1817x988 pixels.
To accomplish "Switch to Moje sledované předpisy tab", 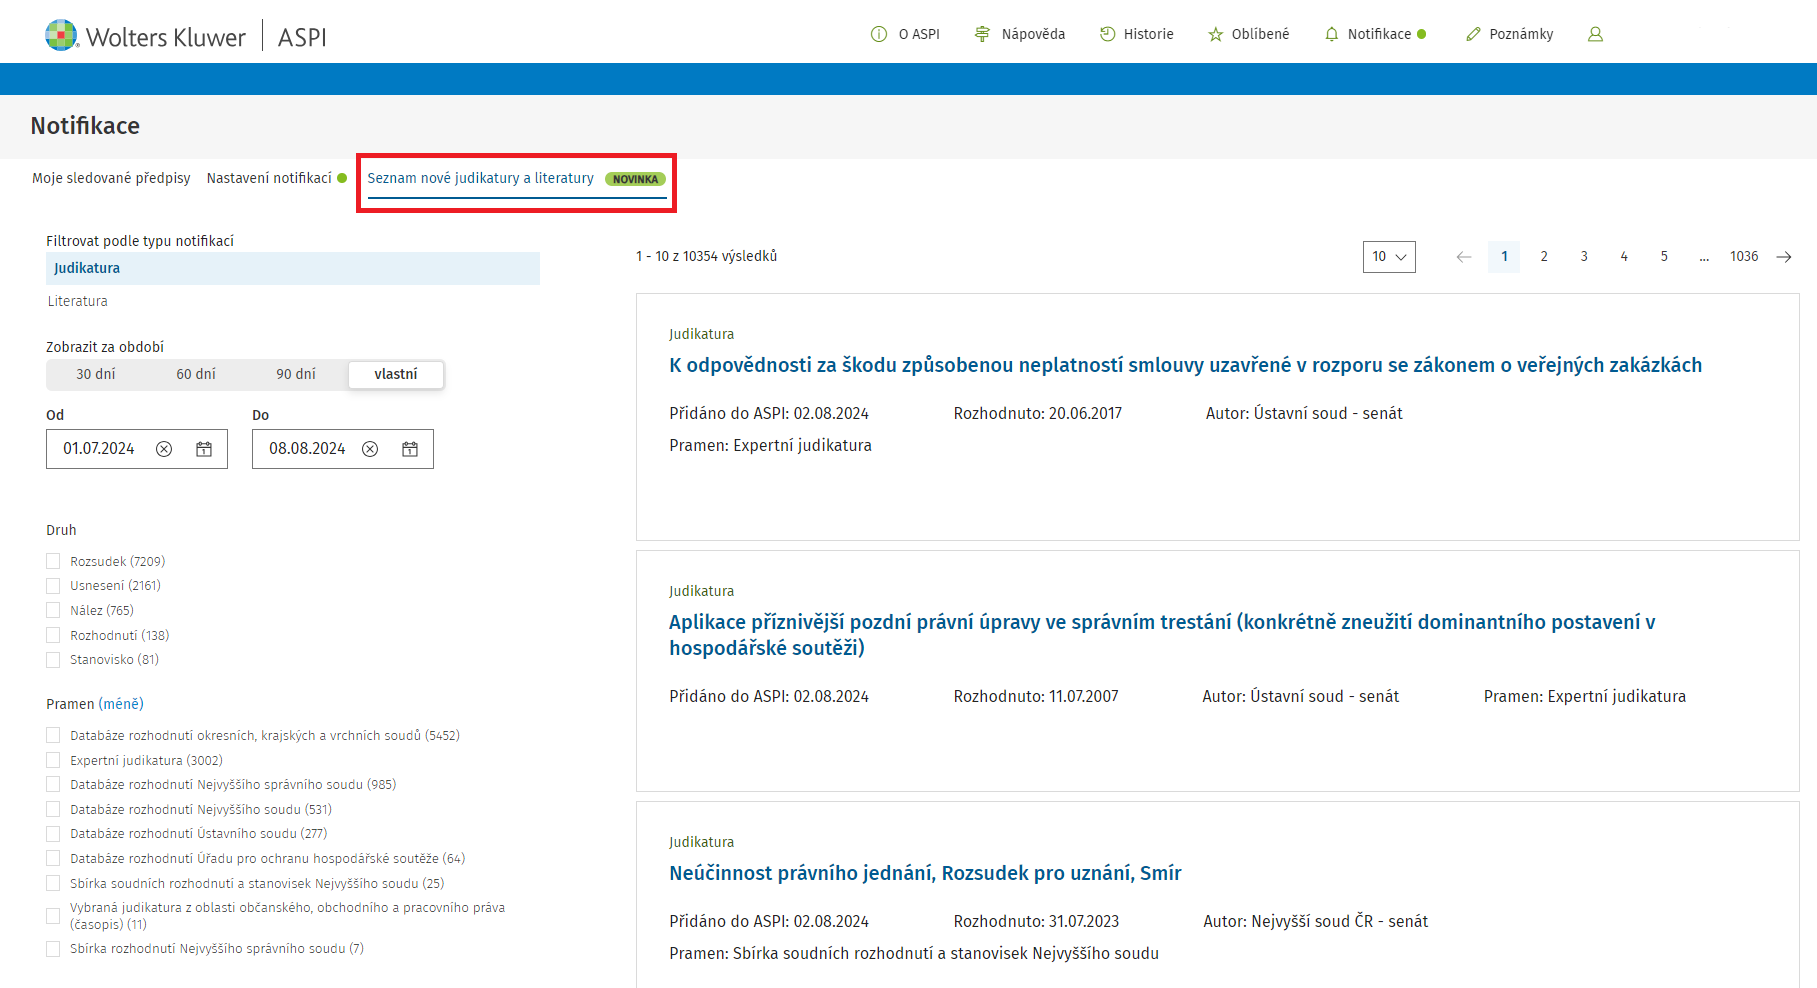I will [111, 178].
